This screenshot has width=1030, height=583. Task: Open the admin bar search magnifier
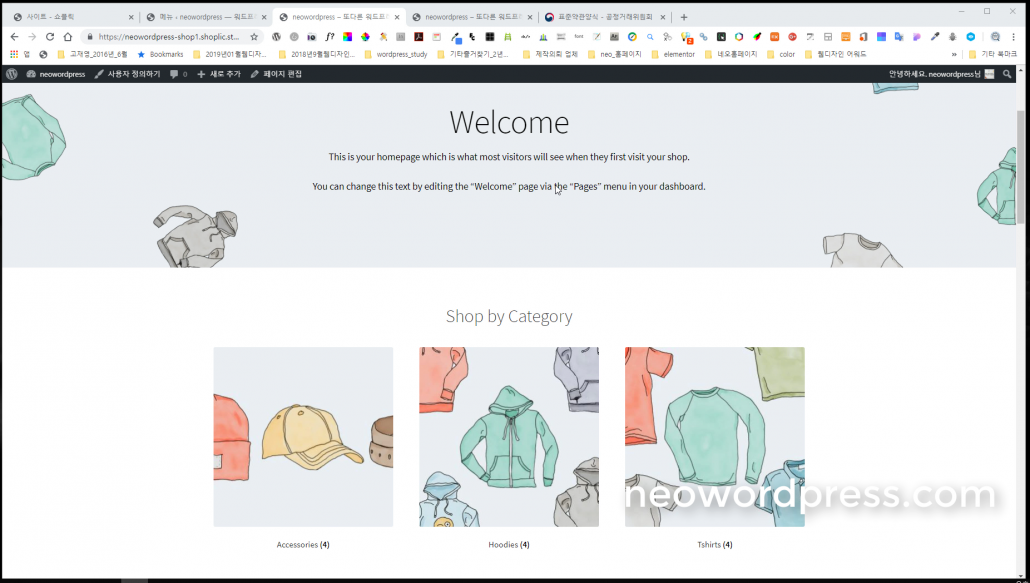(x=1007, y=74)
